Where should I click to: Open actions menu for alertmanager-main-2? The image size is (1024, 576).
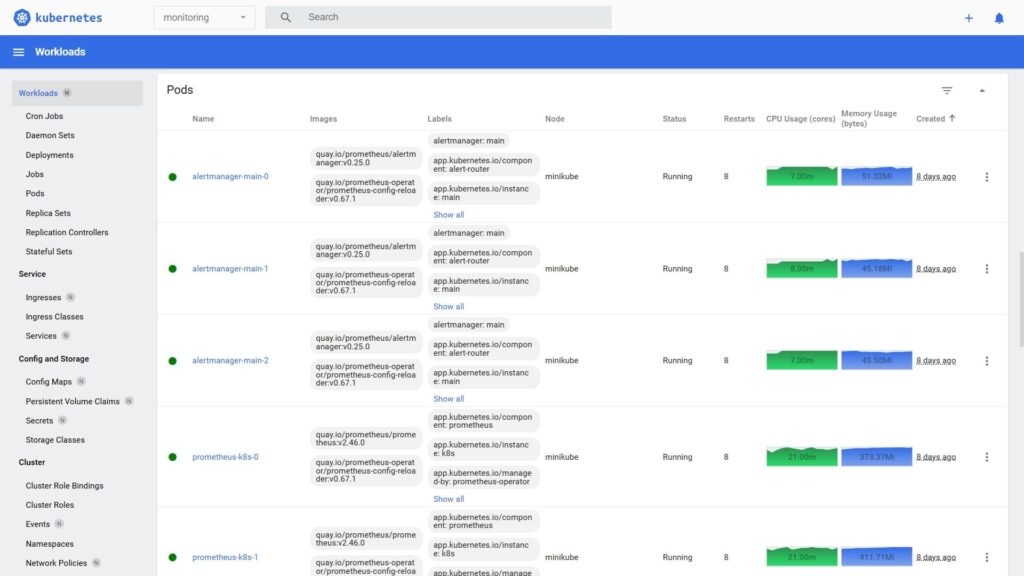coord(986,360)
